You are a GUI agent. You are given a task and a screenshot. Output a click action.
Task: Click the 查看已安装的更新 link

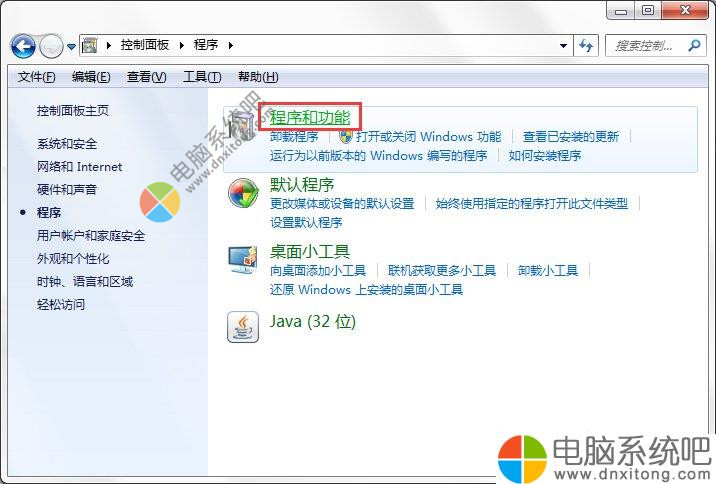[571, 137]
